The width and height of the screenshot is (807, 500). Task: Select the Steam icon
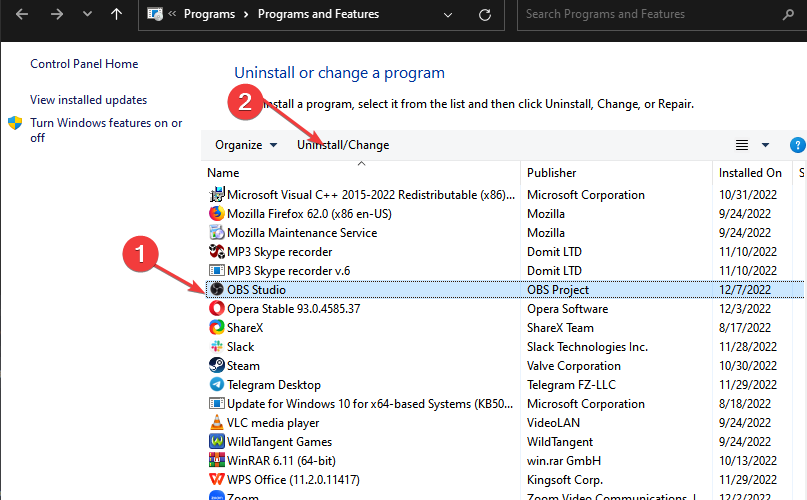pos(217,366)
